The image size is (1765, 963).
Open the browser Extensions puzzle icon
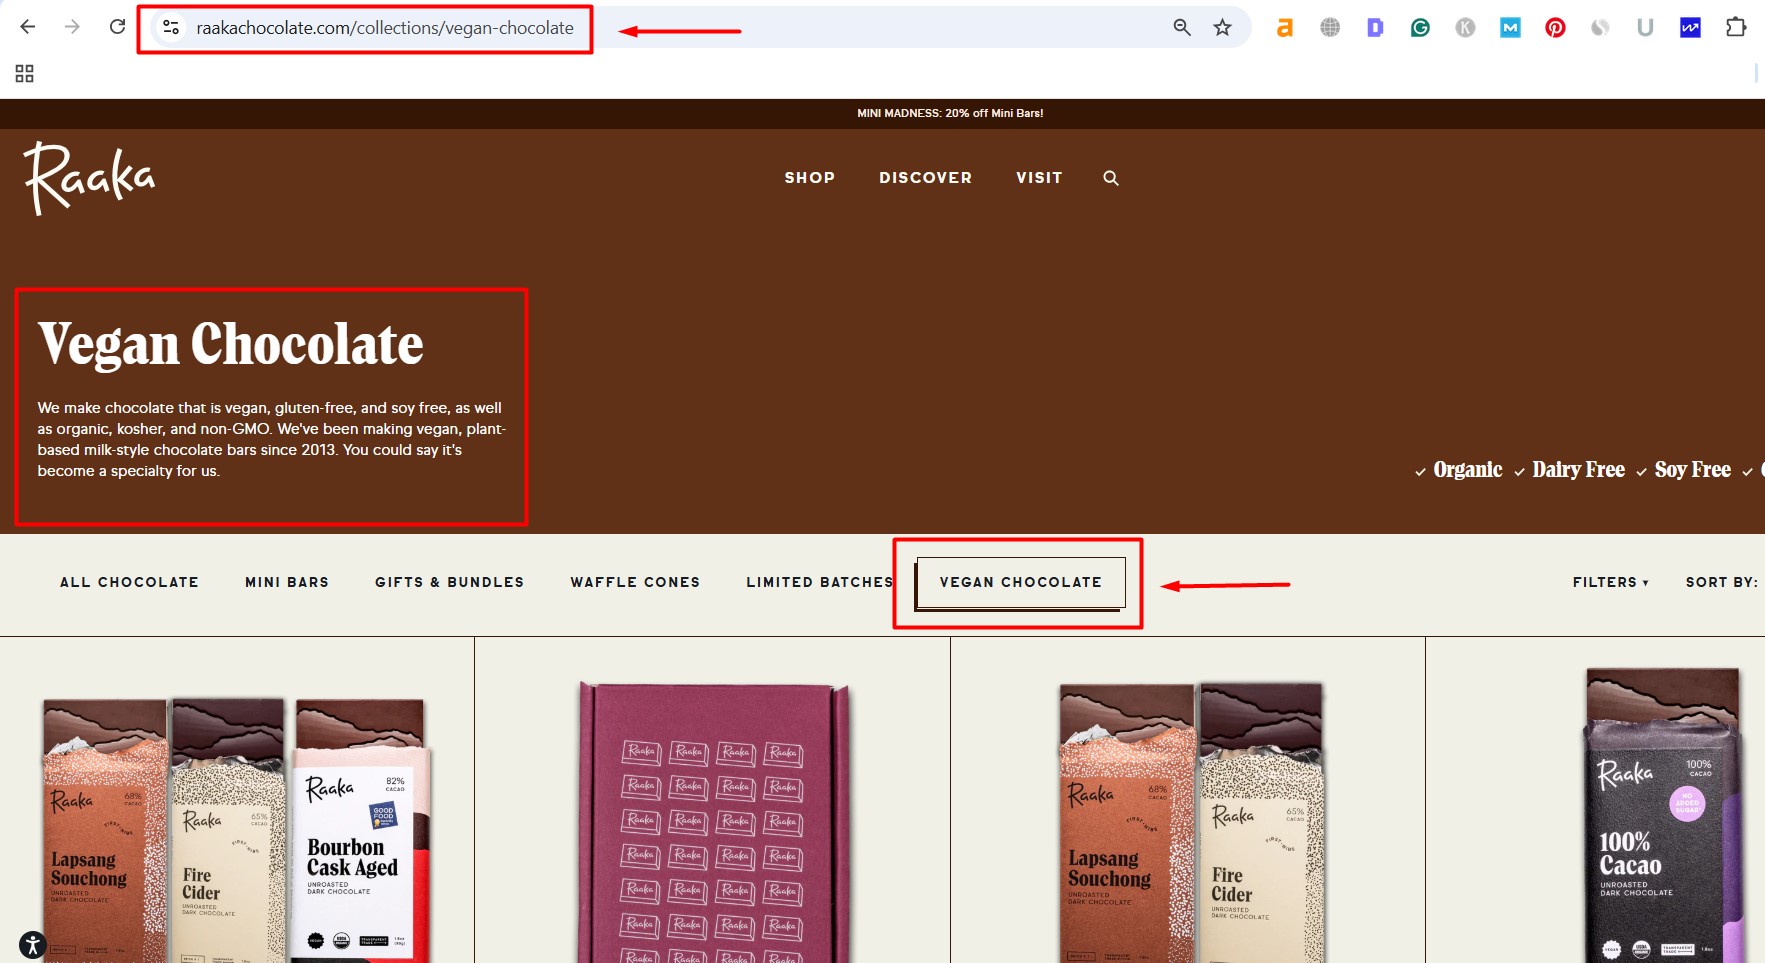(x=1736, y=28)
